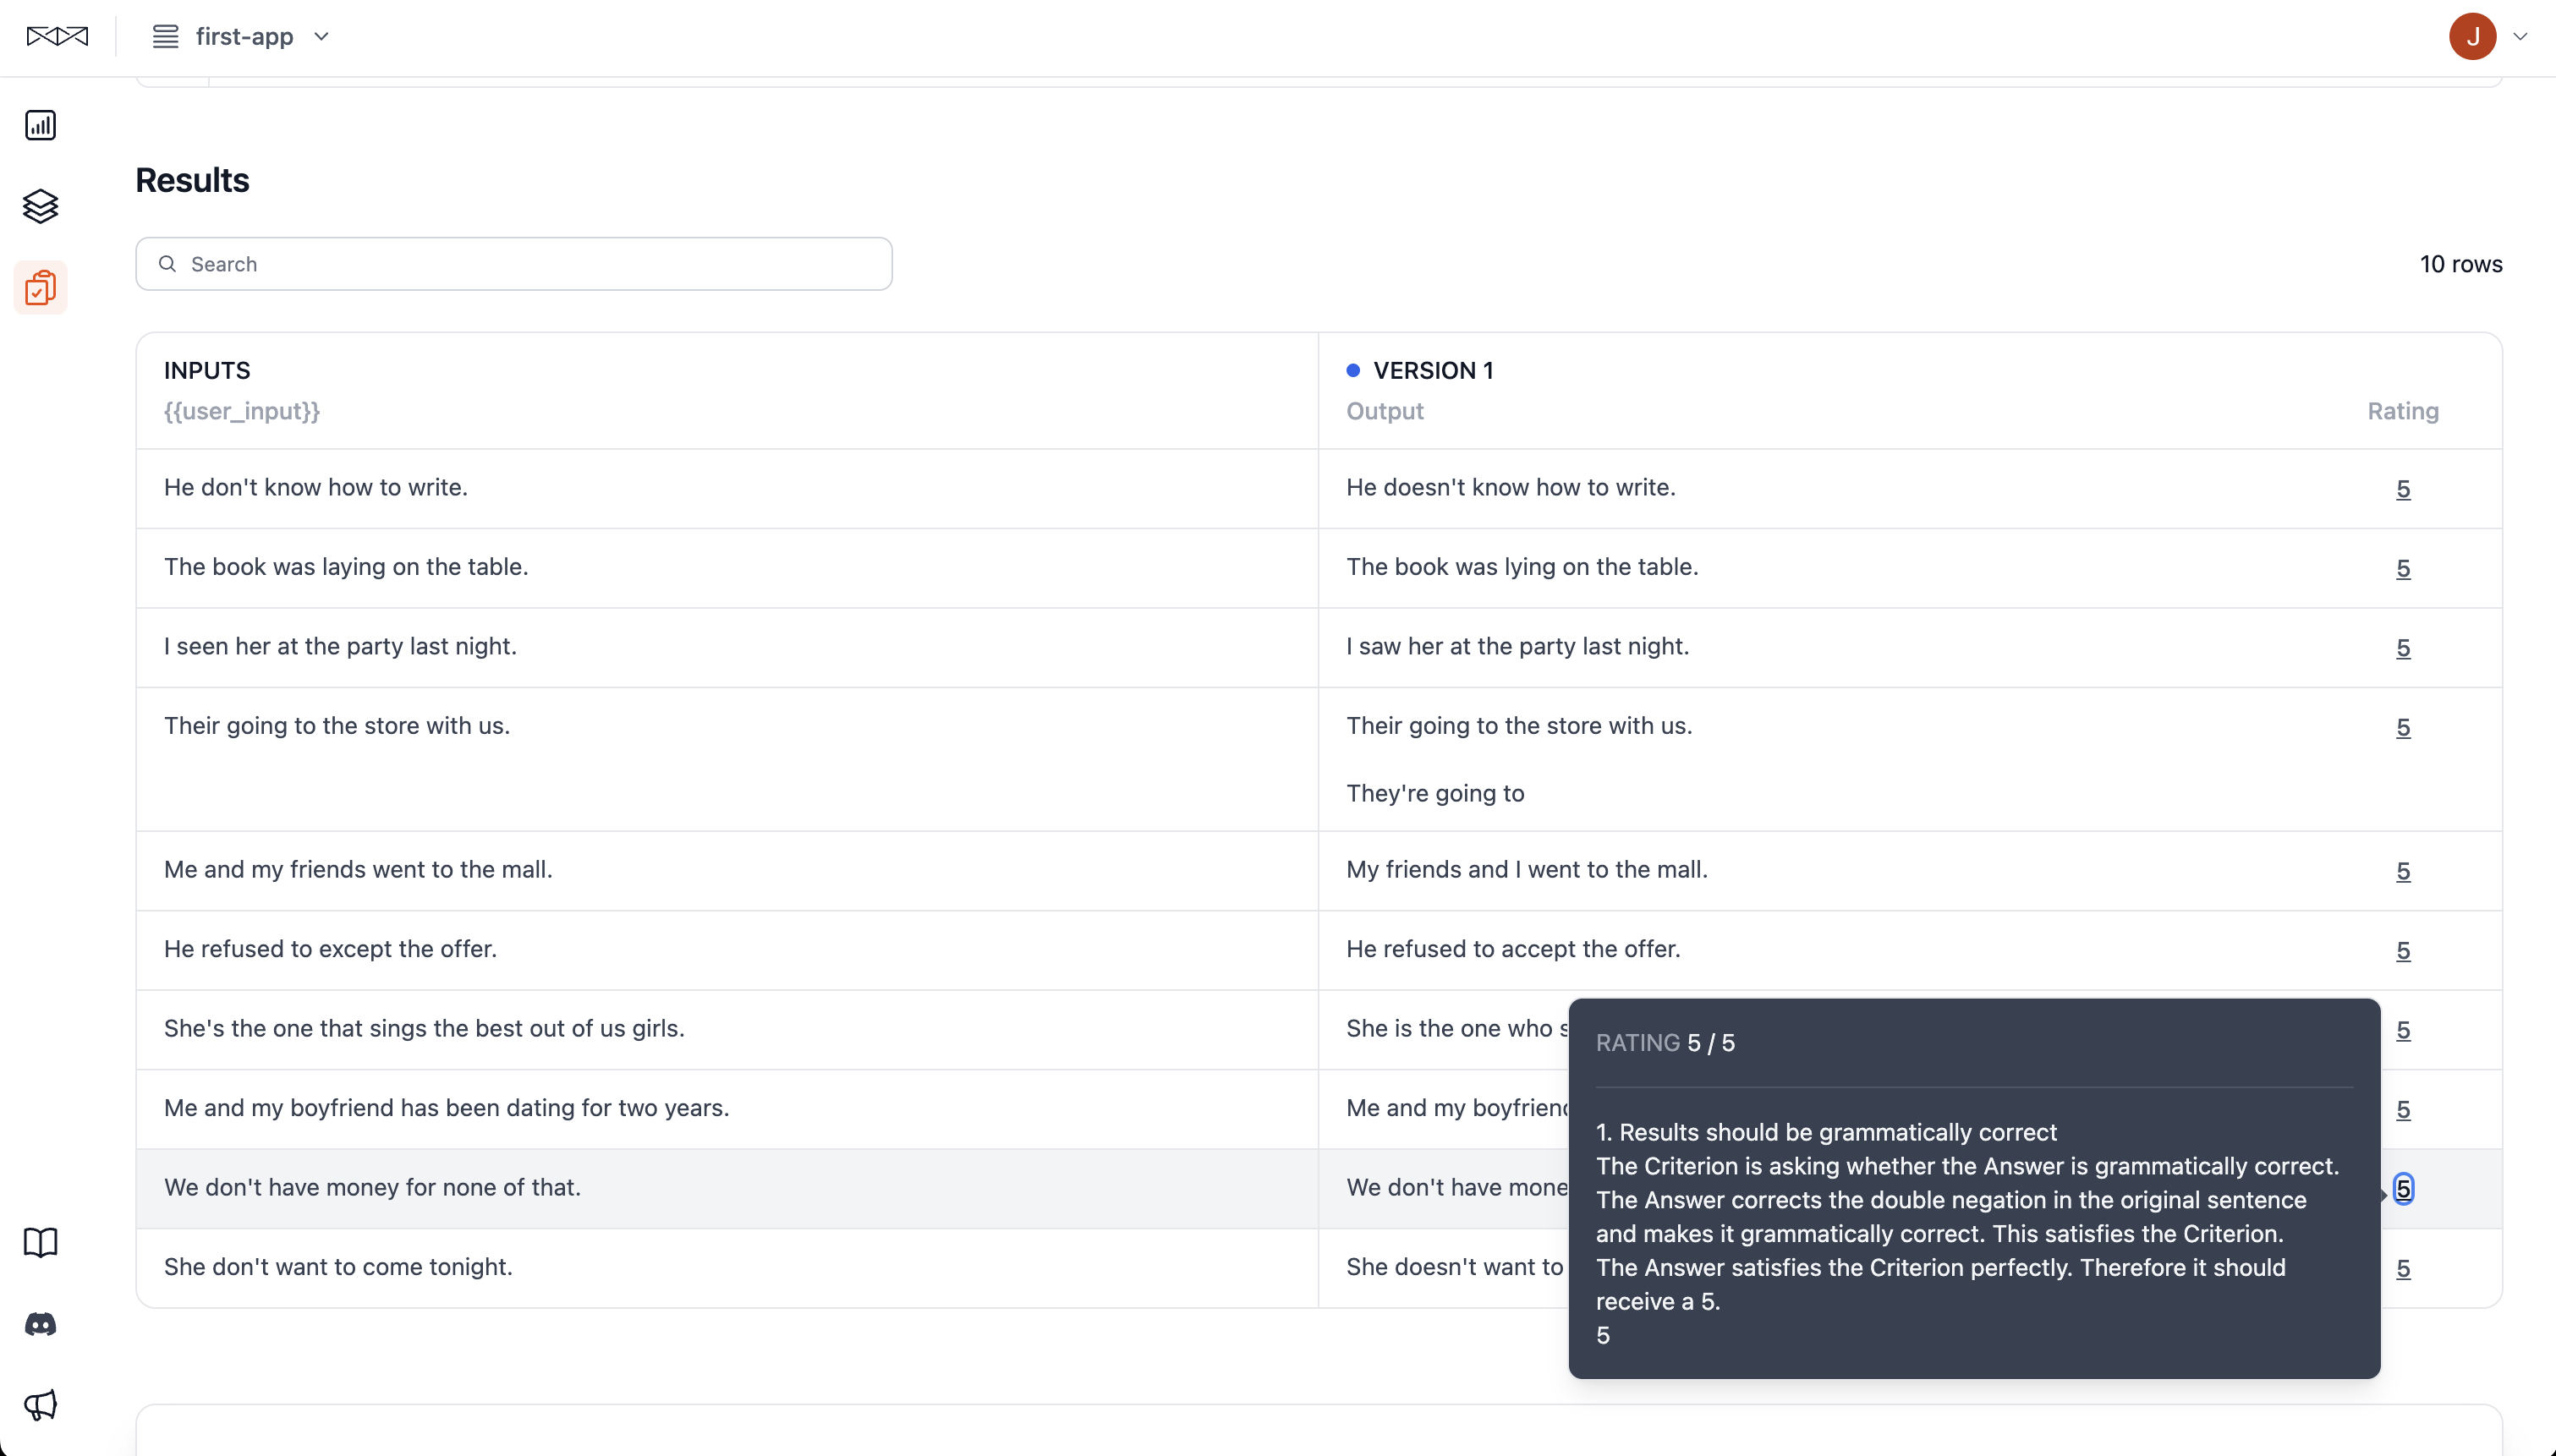
Task: Click the megaphone announcements icon
Action: tap(40, 1405)
